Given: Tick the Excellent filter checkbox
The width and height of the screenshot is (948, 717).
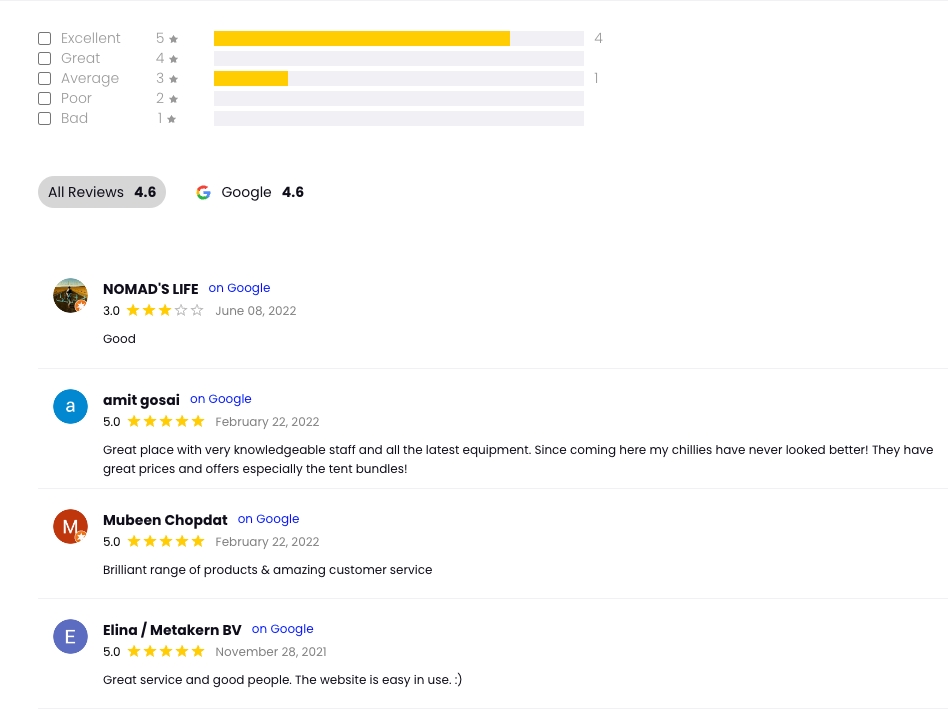Looking at the screenshot, I should coord(44,39).
